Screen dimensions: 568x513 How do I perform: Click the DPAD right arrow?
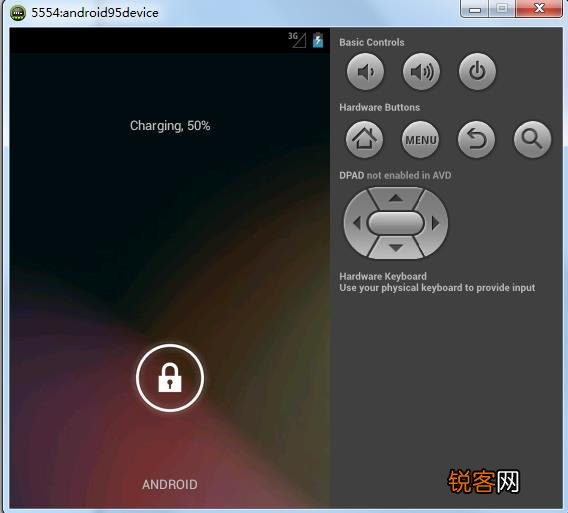click(435, 223)
